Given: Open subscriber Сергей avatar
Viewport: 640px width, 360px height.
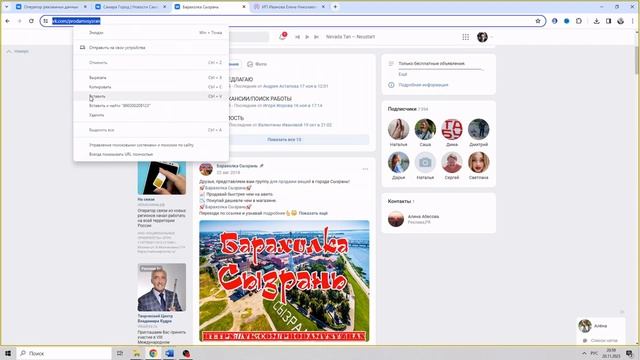Looking at the screenshot, I should (452, 162).
